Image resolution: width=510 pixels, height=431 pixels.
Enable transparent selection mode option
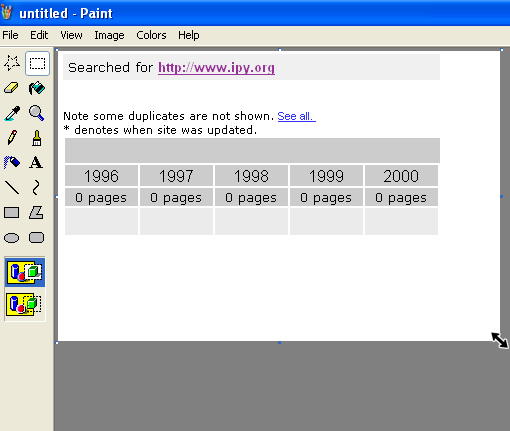pyautogui.click(x=25, y=304)
